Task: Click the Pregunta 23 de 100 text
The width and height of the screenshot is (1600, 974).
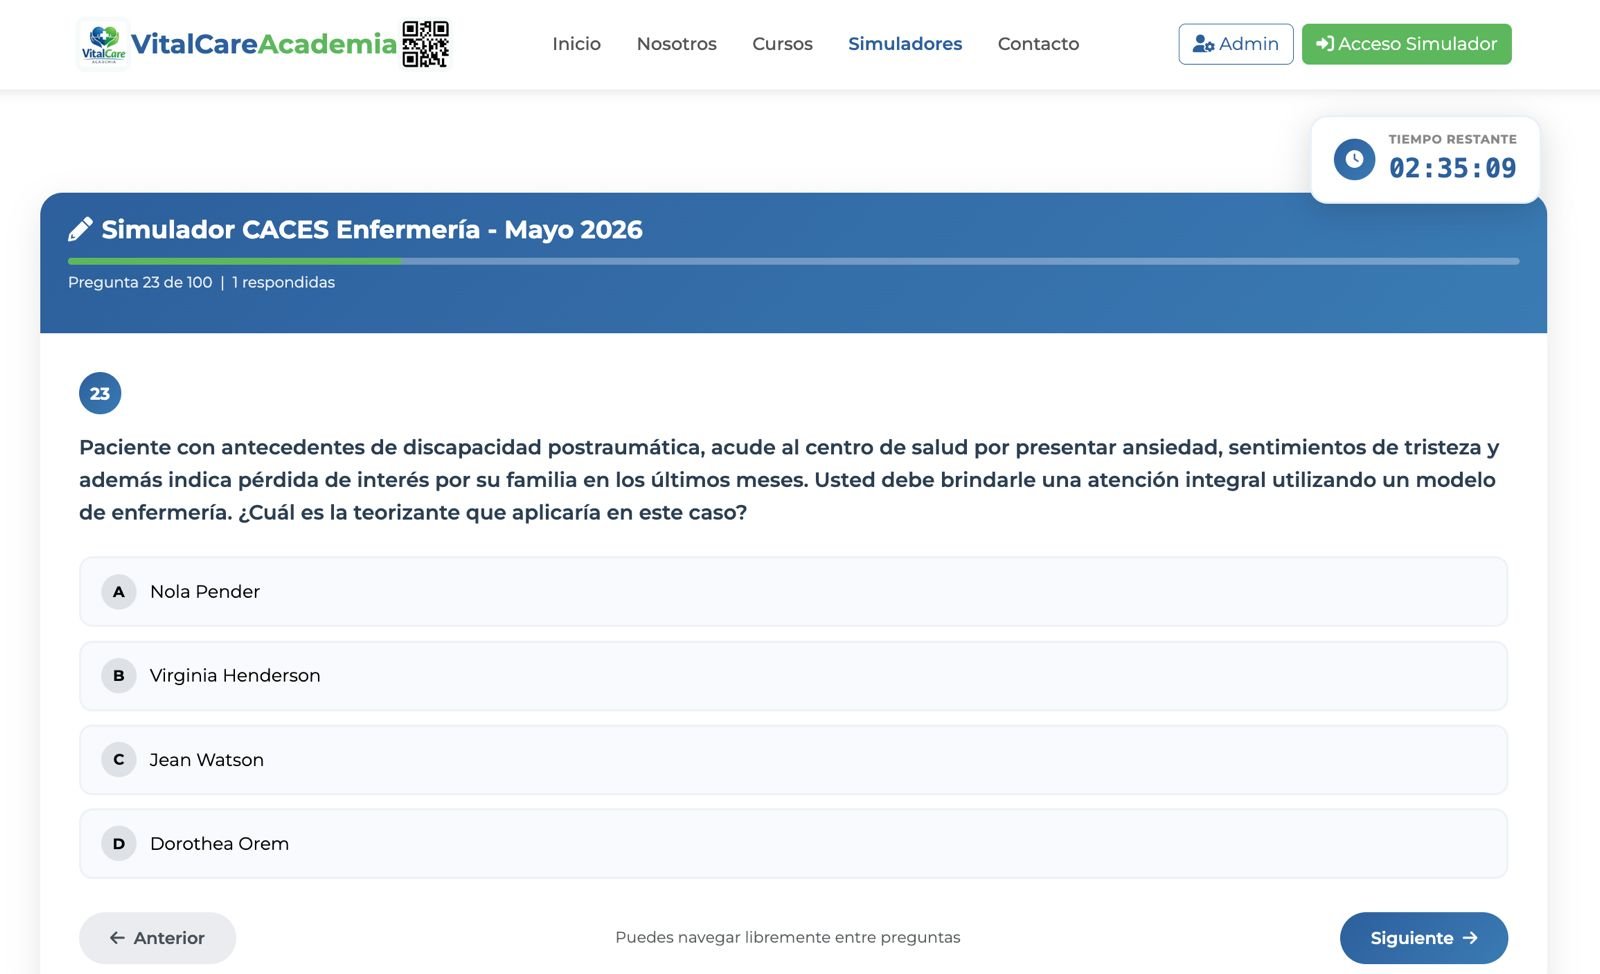Action: pyautogui.click(x=140, y=282)
